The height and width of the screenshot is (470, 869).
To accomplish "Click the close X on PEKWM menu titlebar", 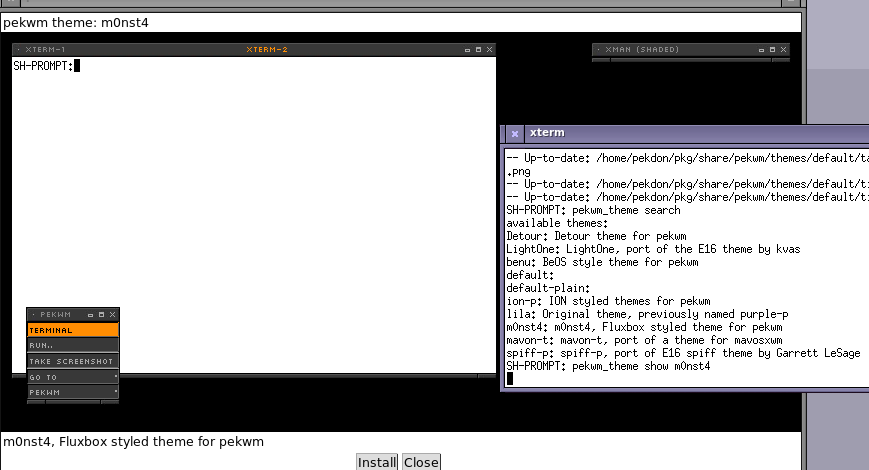I will point(113,315).
